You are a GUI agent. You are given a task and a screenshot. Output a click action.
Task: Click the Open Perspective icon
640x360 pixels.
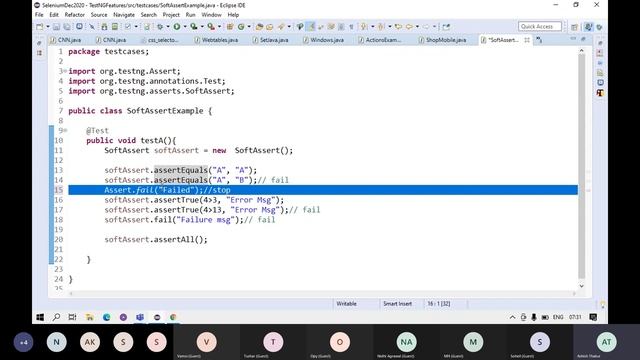pos(574,27)
